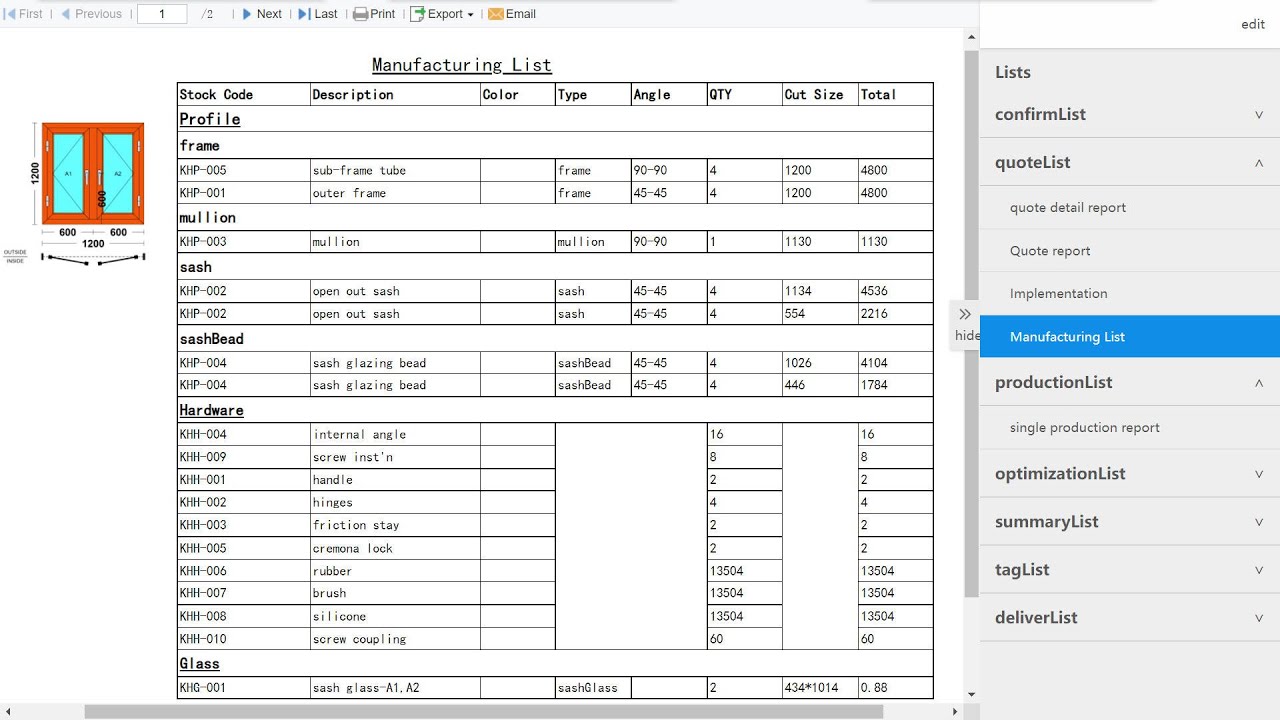Expand the deliverList section
Image resolution: width=1280 pixels, height=720 pixels.
coord(1130,617)
